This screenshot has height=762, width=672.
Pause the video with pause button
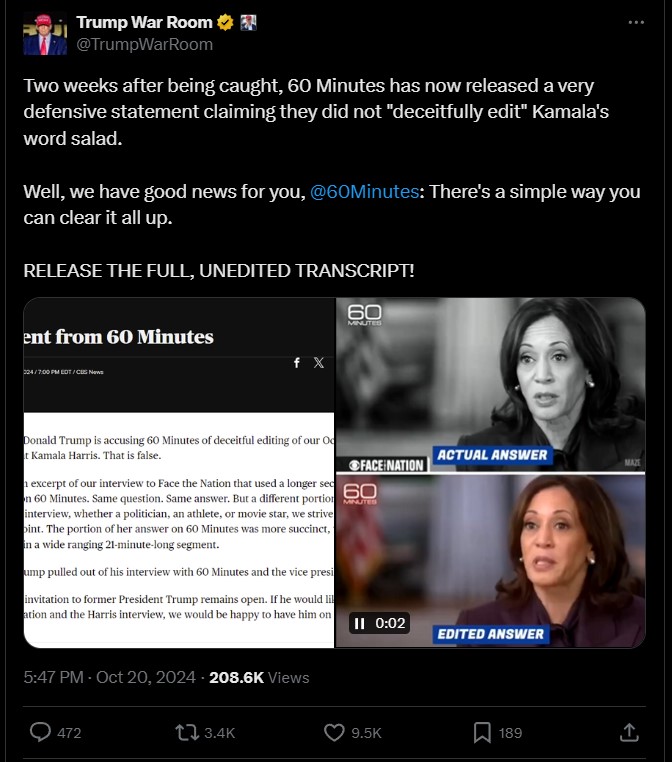click(x=360, y=623)
